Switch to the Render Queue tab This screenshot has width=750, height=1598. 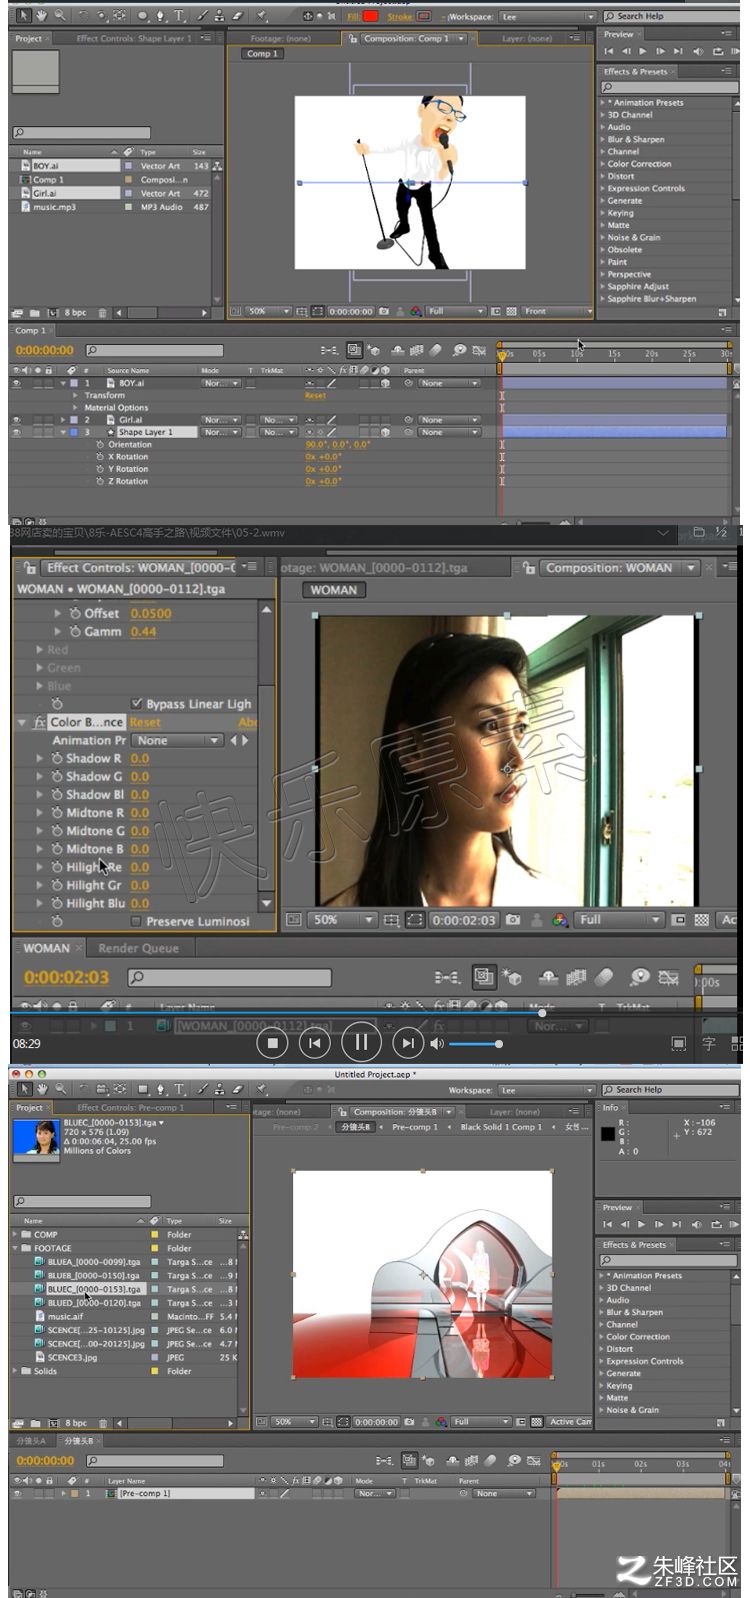(138, 948)
